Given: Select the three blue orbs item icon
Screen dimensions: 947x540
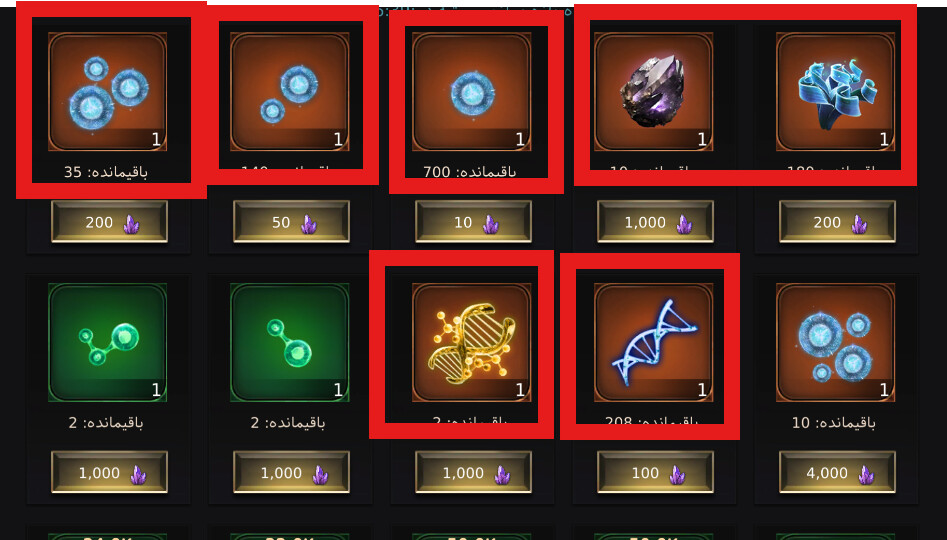Looking at the screenshot, I should point(108,92).
